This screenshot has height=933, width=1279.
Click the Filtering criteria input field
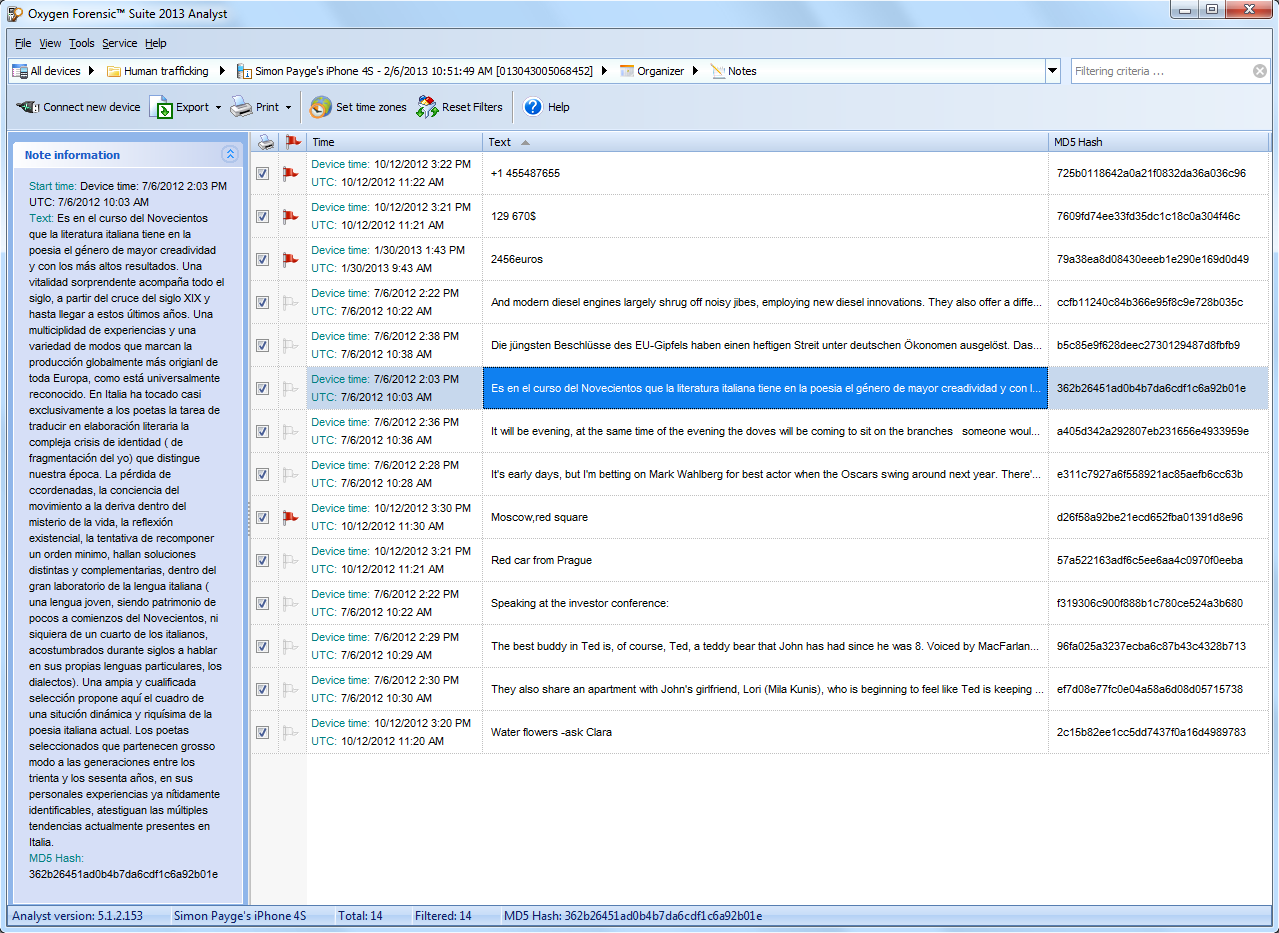coord(1161,71)
